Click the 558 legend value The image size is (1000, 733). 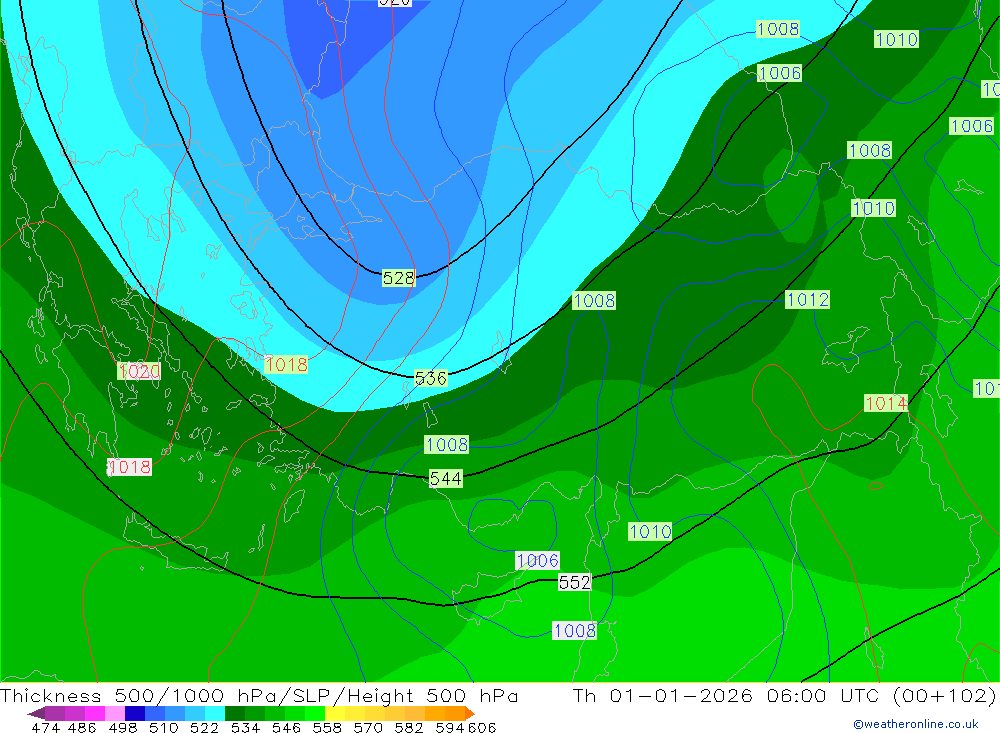click(x=327, y=727)
